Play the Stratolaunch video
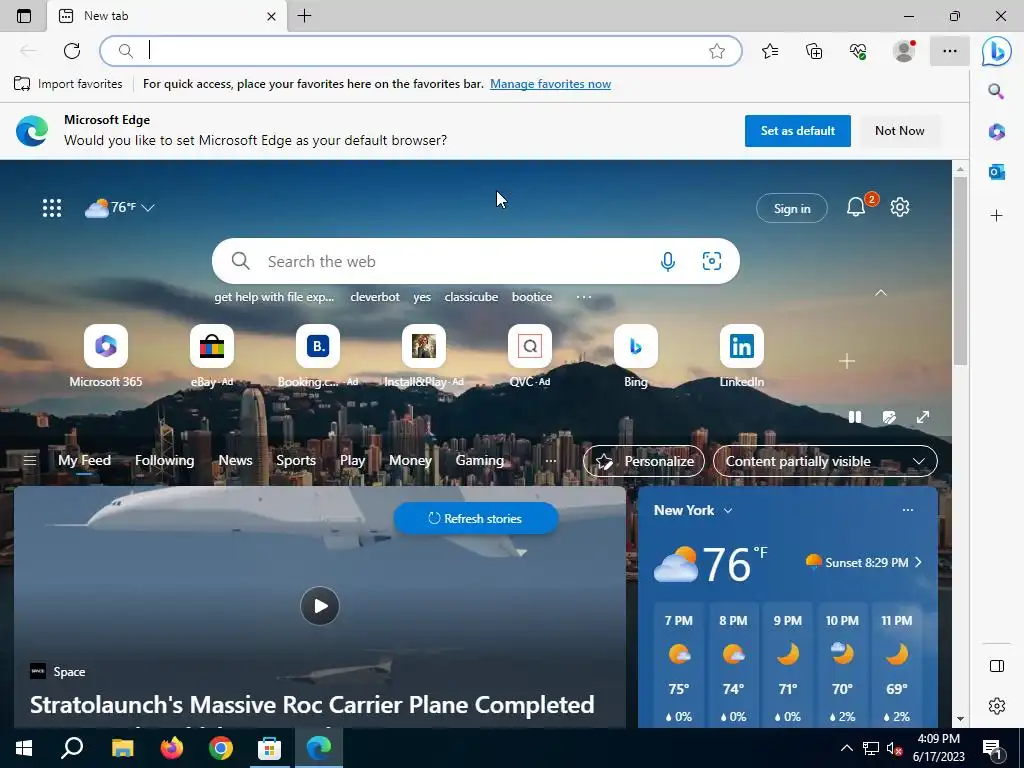 319,606
